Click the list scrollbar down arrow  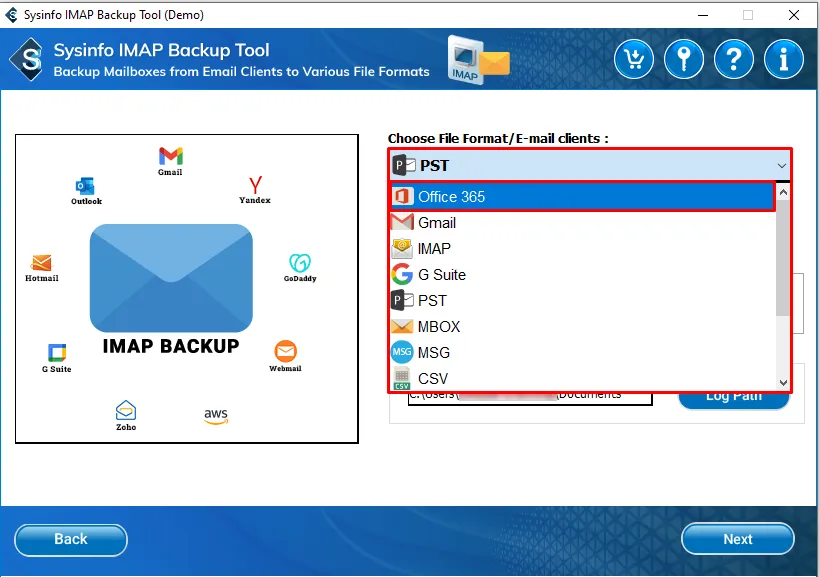(x=783, y=382)
